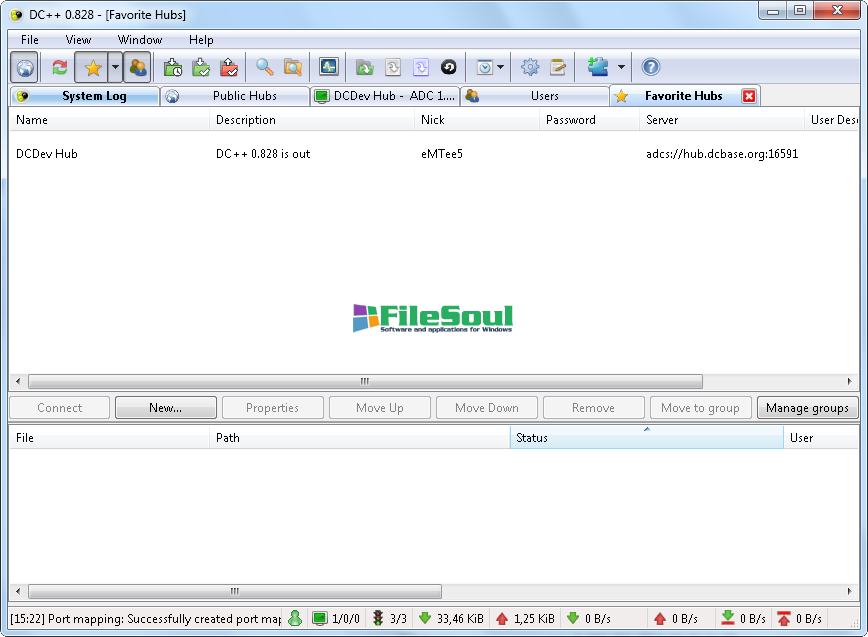The image size is (868, 637).
Task: Click the gray document-arrow toolbar icon
Action: (392, 68)
